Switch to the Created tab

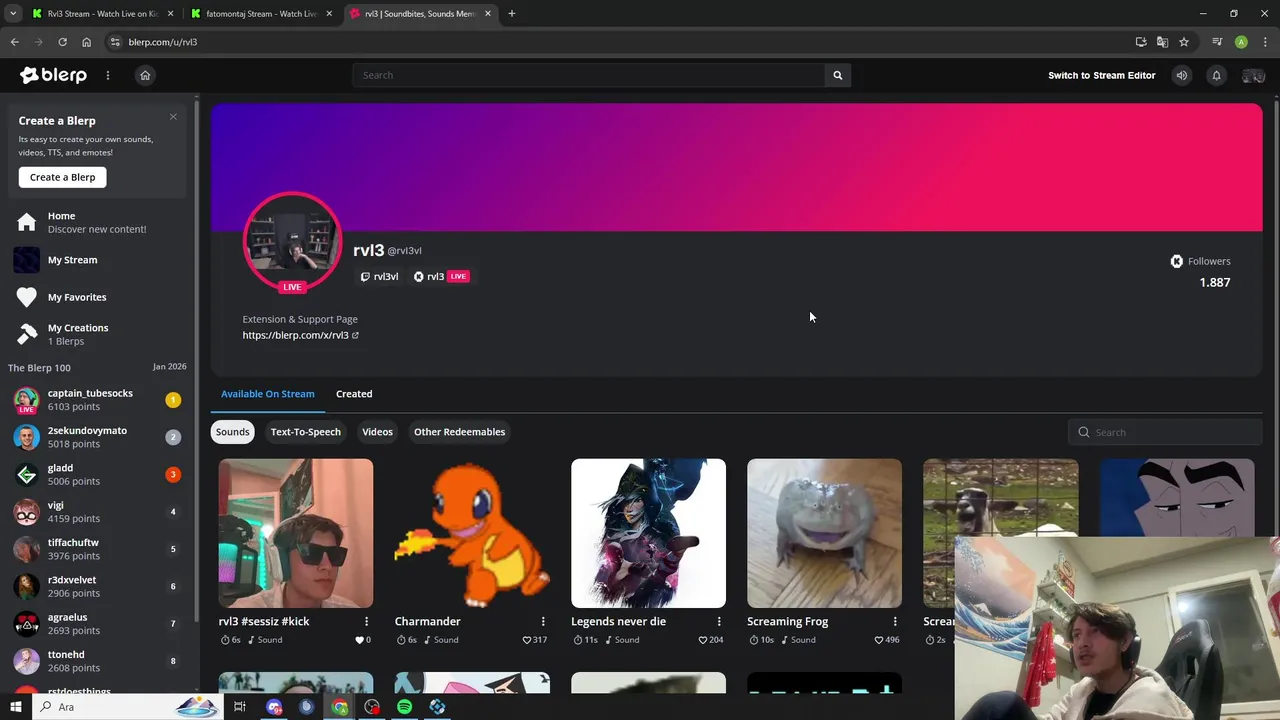tap(354, 394)
